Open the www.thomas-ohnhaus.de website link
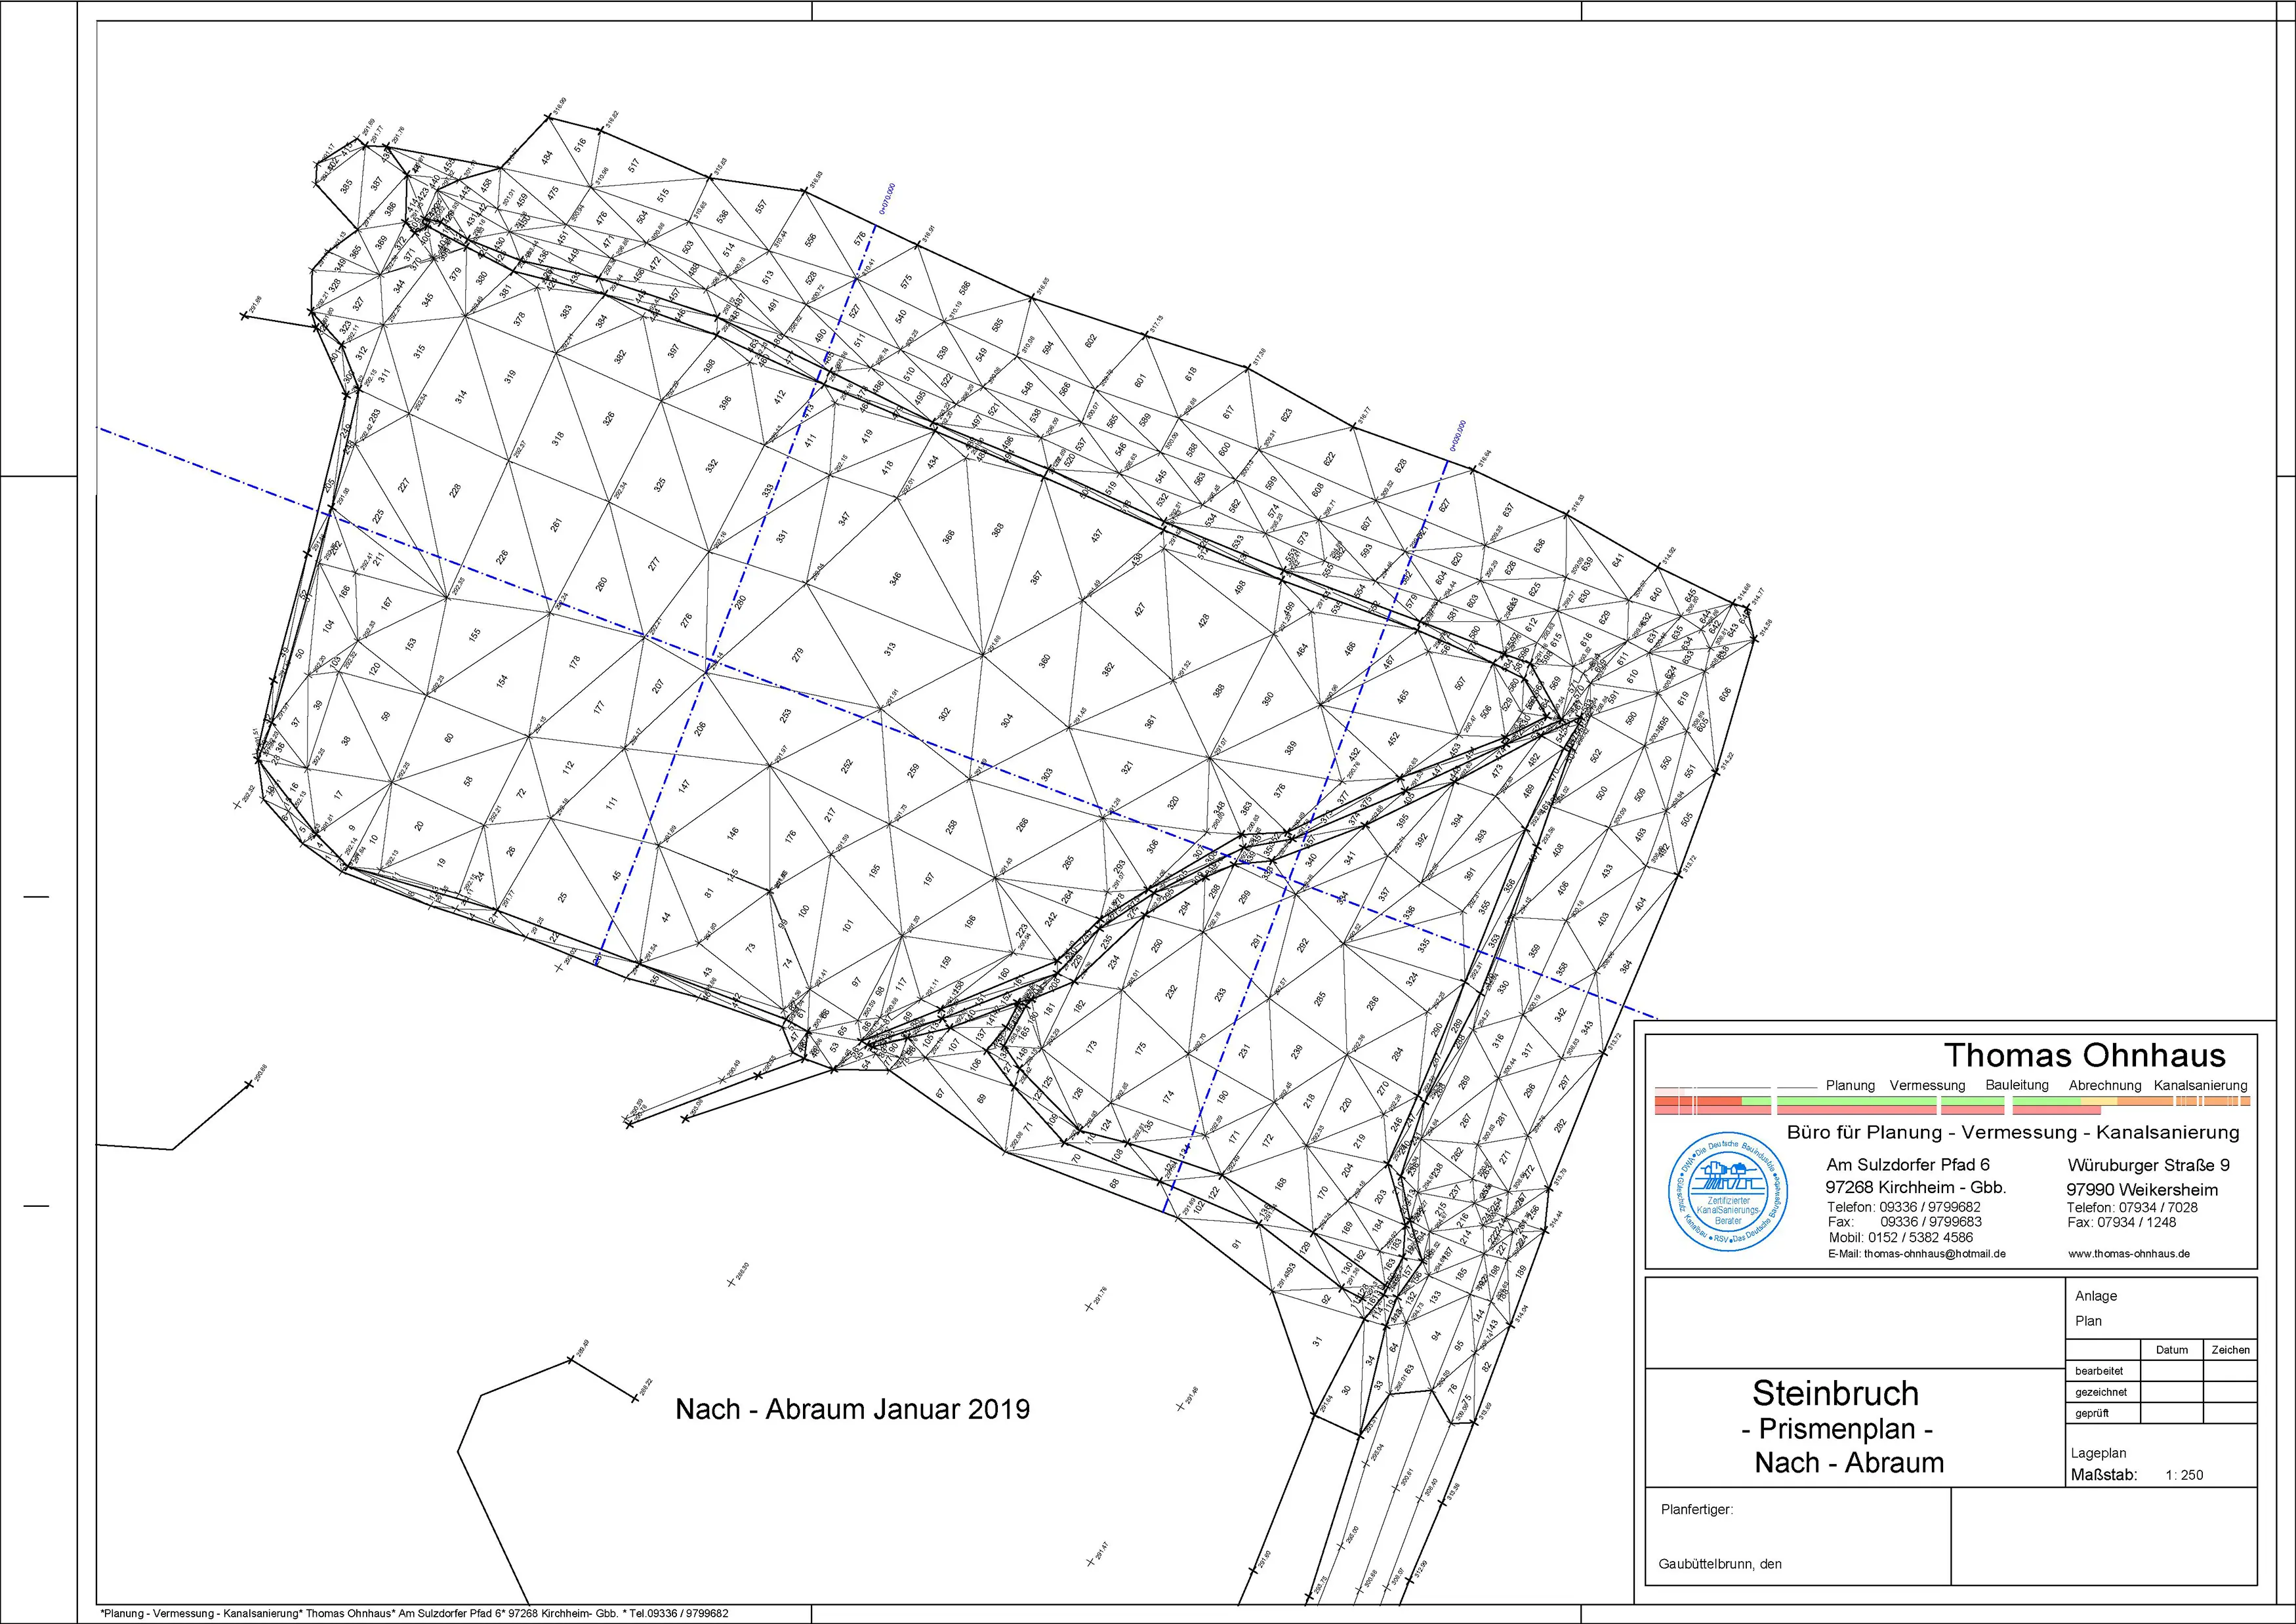2296x1624 pixels. pyautogui.click(x=2129, y=1253)
